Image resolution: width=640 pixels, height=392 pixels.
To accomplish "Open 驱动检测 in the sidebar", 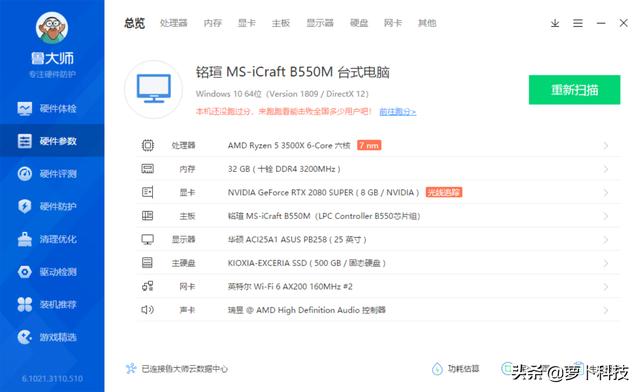I will coord(52,272).
